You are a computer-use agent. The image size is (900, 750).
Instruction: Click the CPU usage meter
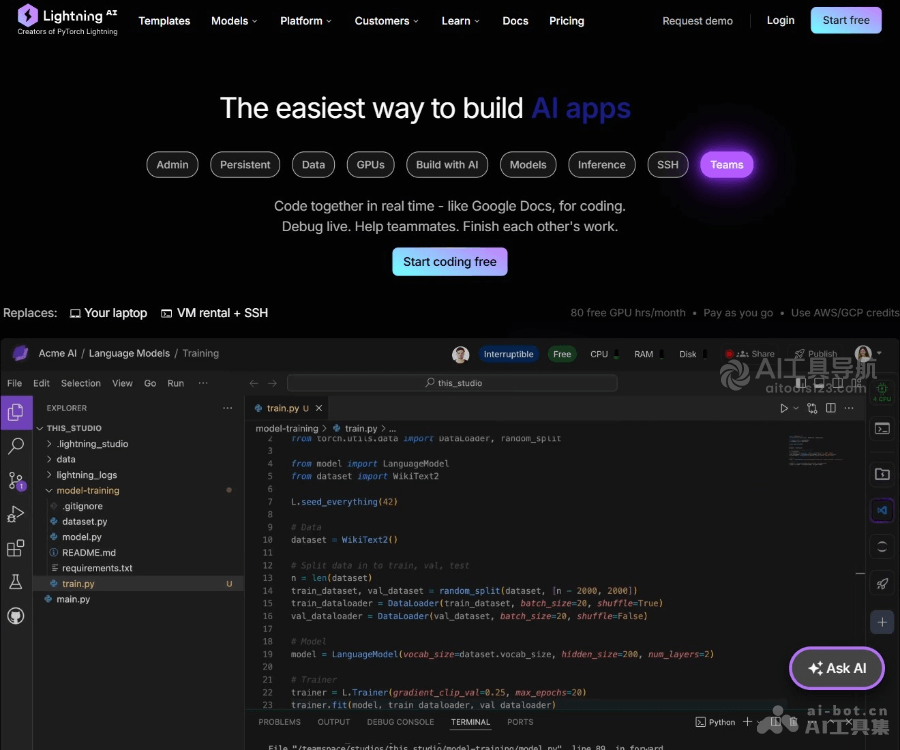(604, 354)
